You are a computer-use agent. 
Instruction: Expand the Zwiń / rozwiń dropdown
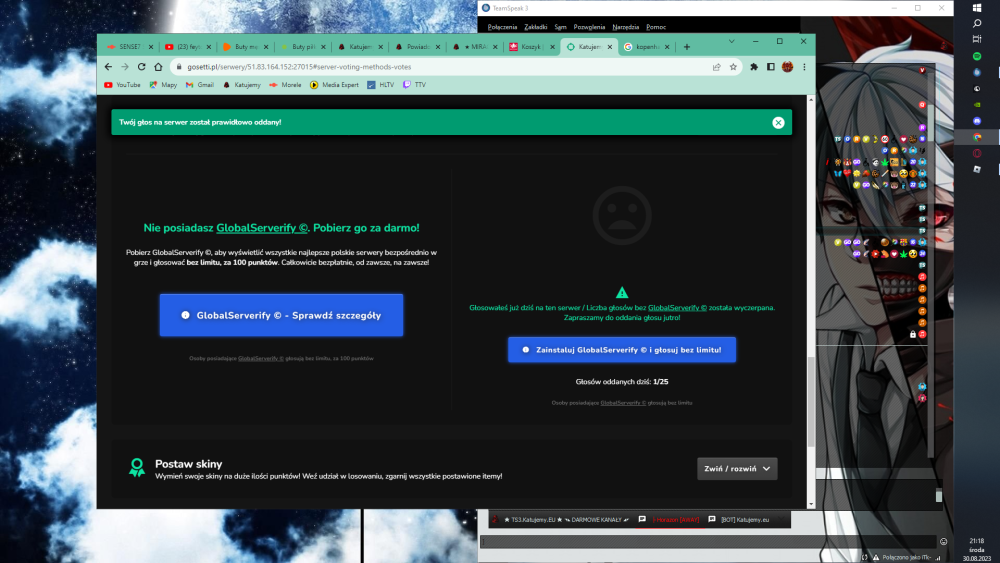coord(737,469)
